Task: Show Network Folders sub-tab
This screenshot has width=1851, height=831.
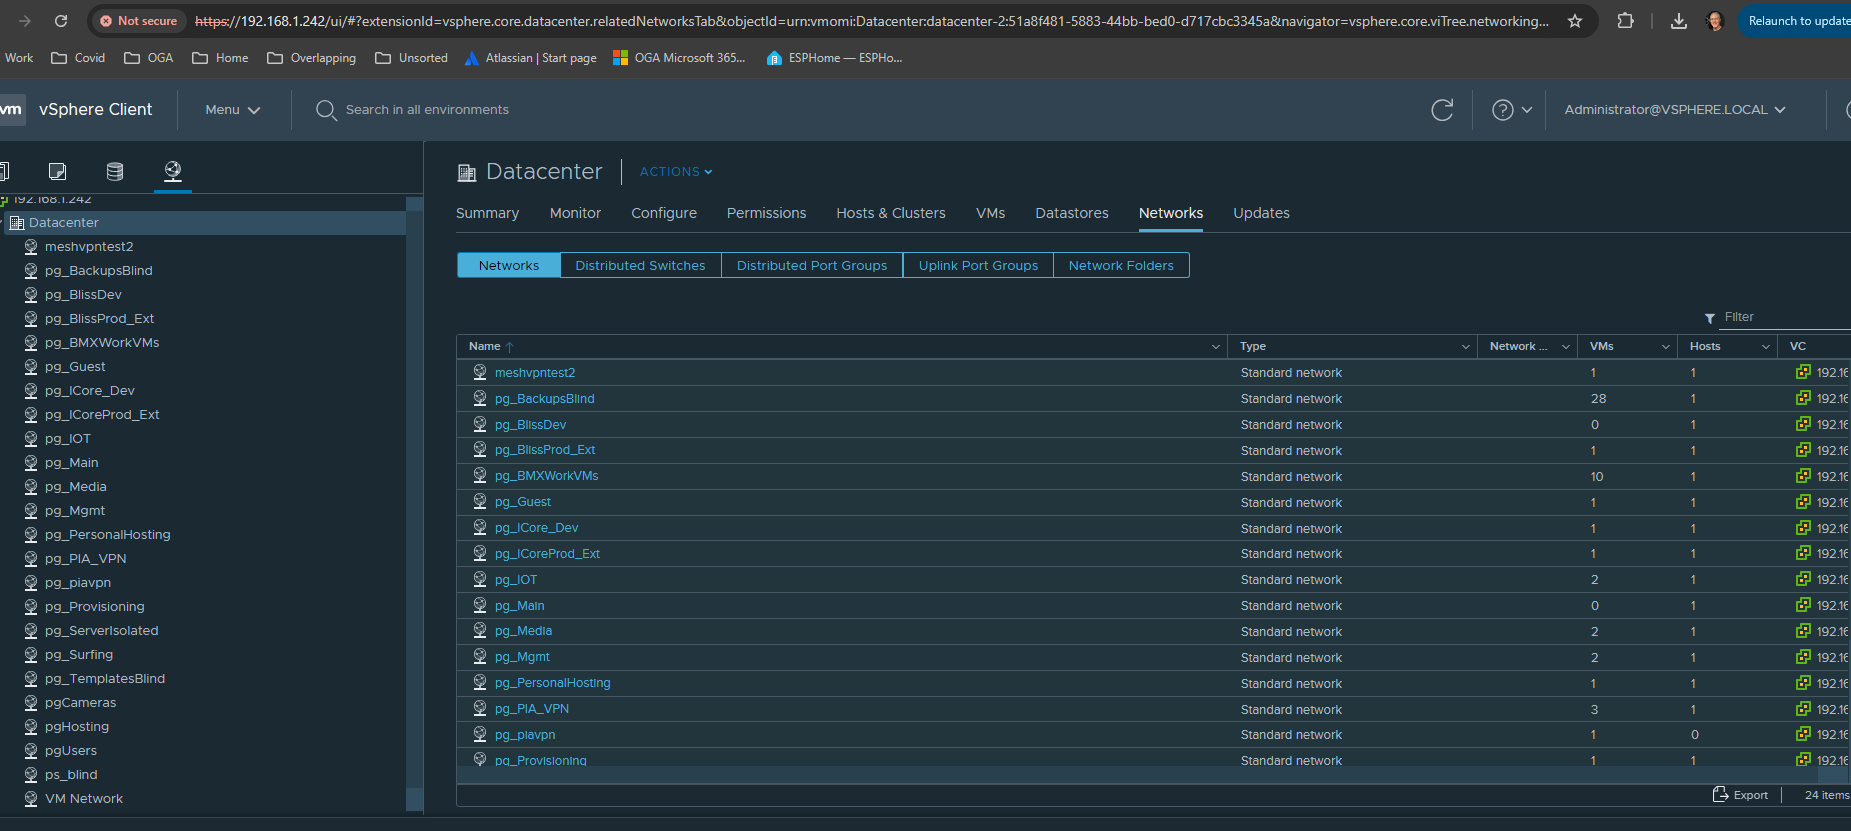Action: (x=1121, y=265)
